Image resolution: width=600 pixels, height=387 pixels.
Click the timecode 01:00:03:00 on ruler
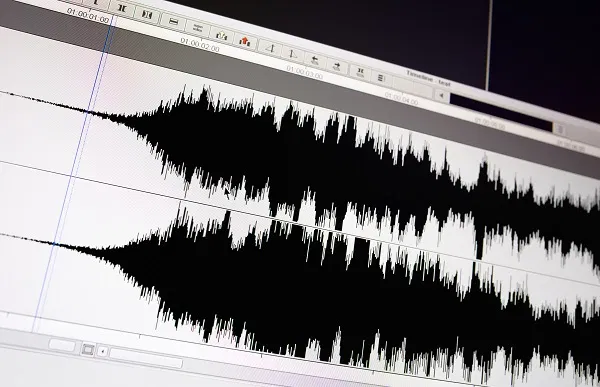click(304, 72)
